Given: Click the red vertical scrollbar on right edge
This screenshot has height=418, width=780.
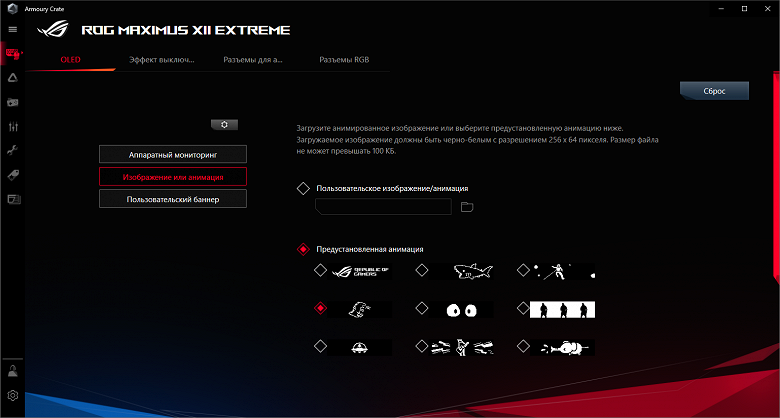Looking at the screenshot, I should [777, 179].
